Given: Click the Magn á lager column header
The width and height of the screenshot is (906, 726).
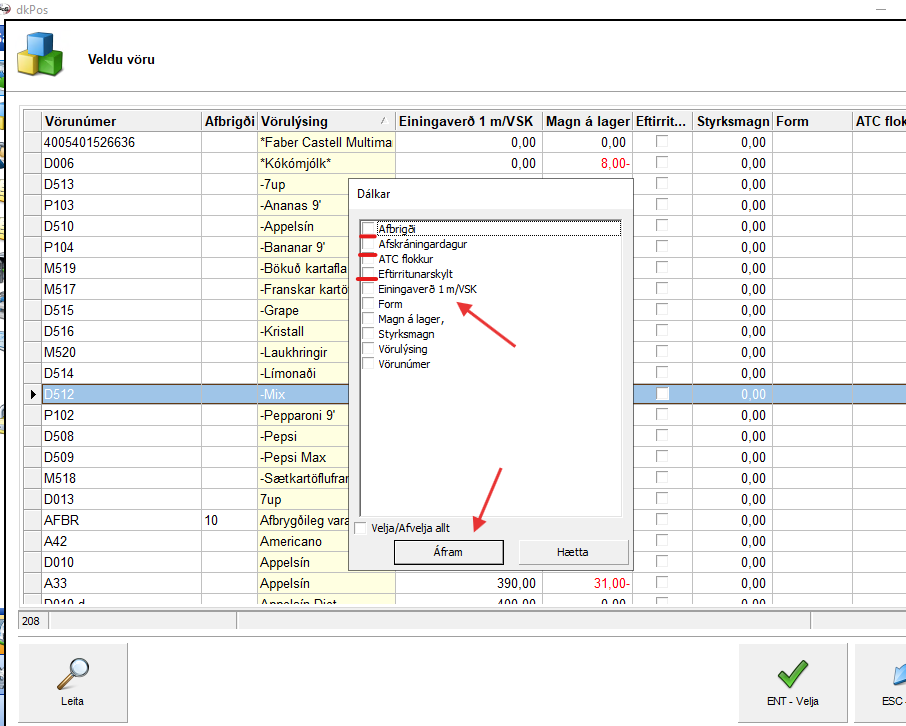Looking at the screenshot, I should pyautogui.click(x=585, y=121).
